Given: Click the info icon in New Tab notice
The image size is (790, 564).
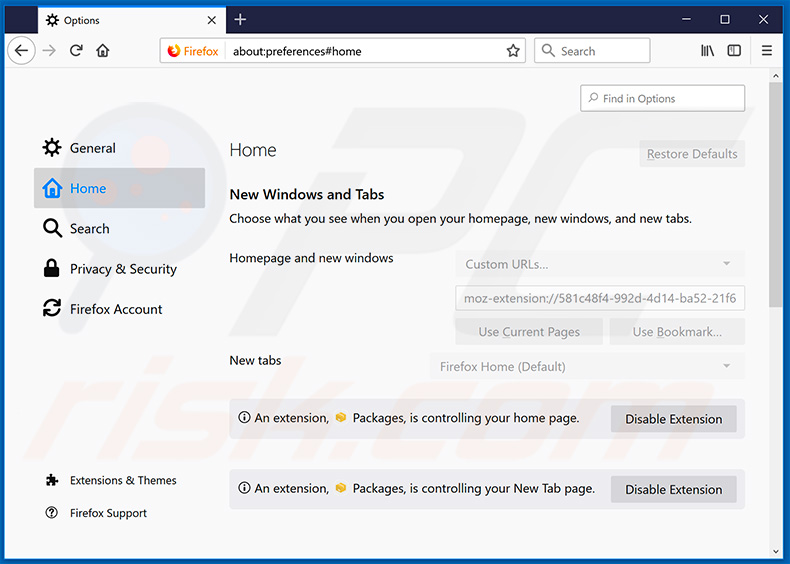Looking at the screenshot, I should (x=244, y=488).
